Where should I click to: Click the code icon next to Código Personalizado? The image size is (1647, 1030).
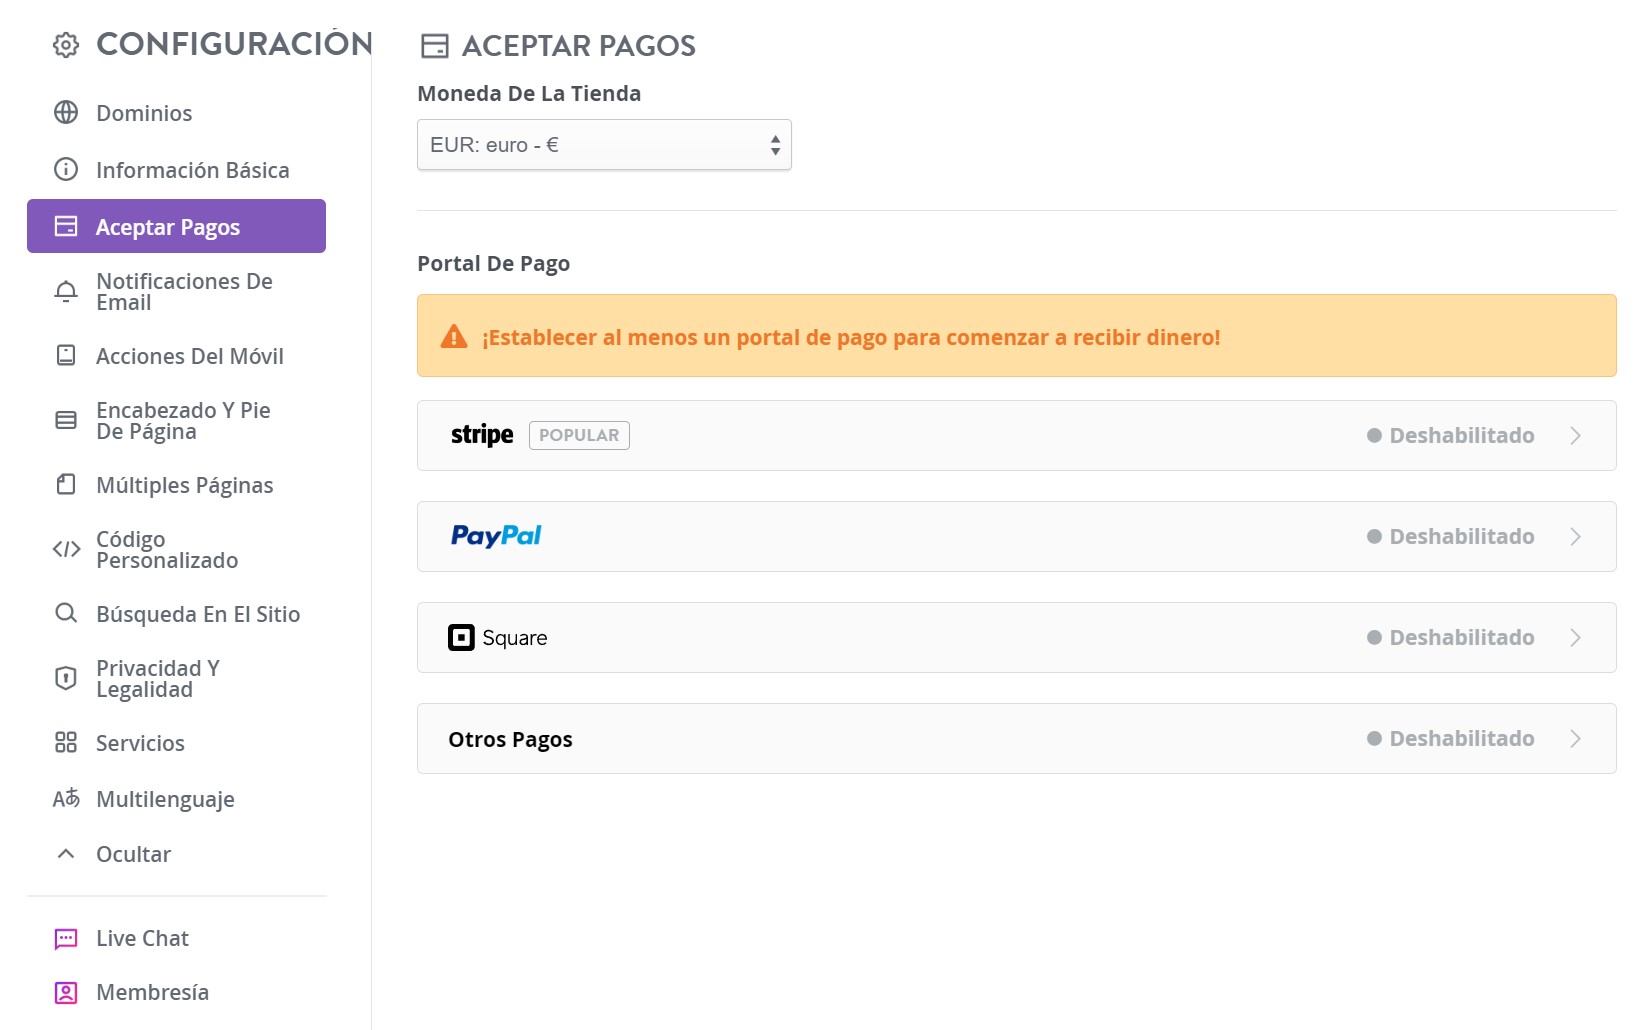[66, 549]
